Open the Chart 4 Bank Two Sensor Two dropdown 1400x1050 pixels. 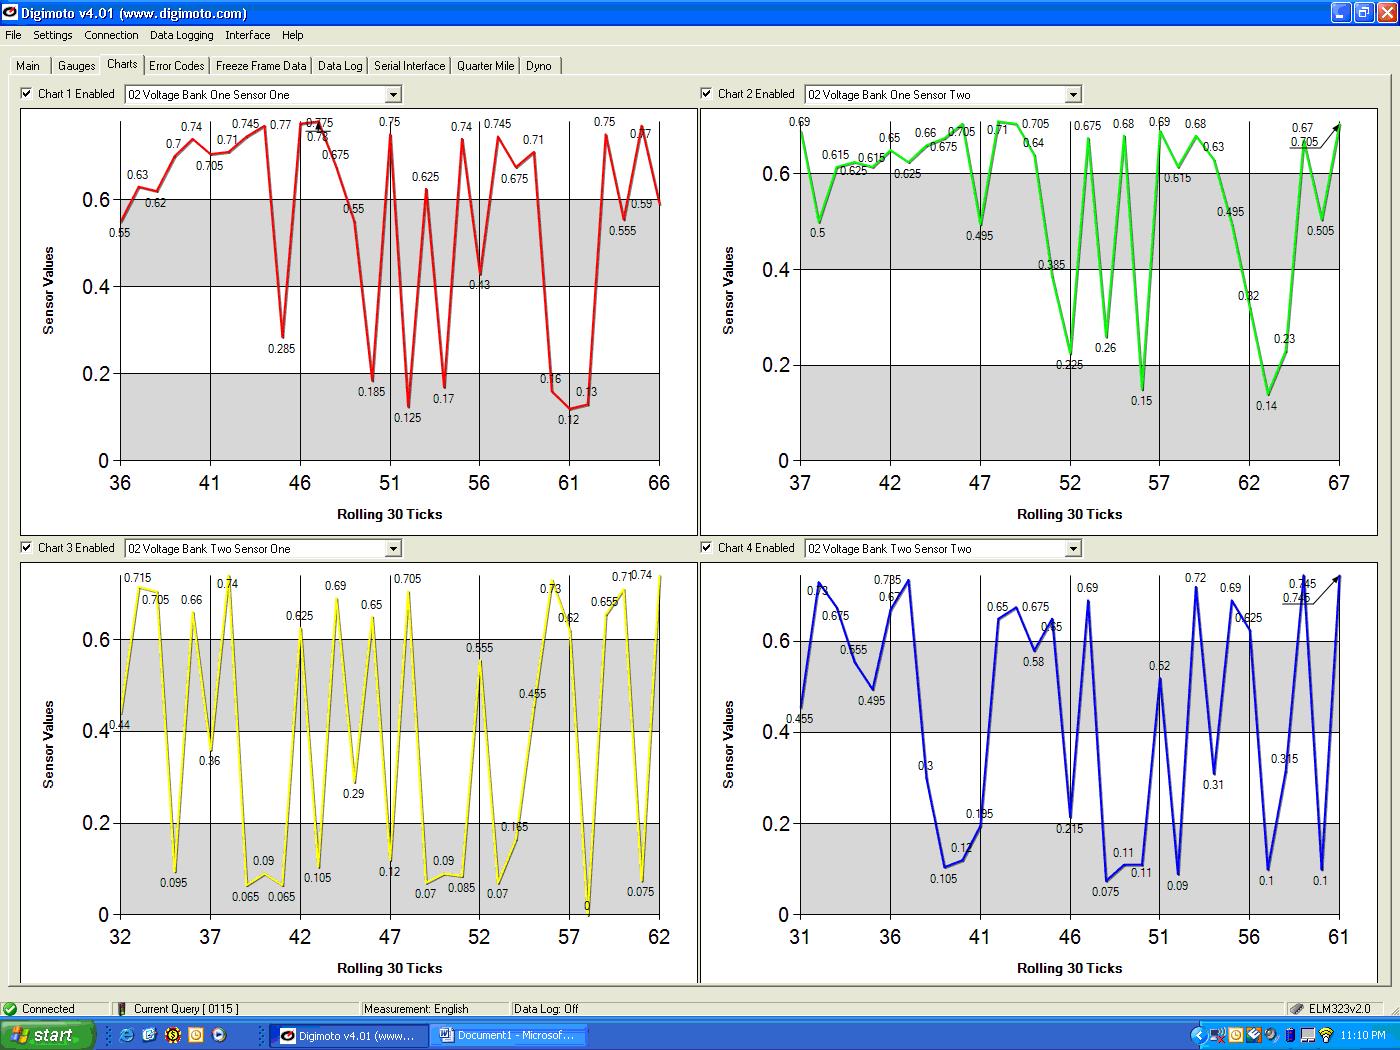(x=1073, y=549)
